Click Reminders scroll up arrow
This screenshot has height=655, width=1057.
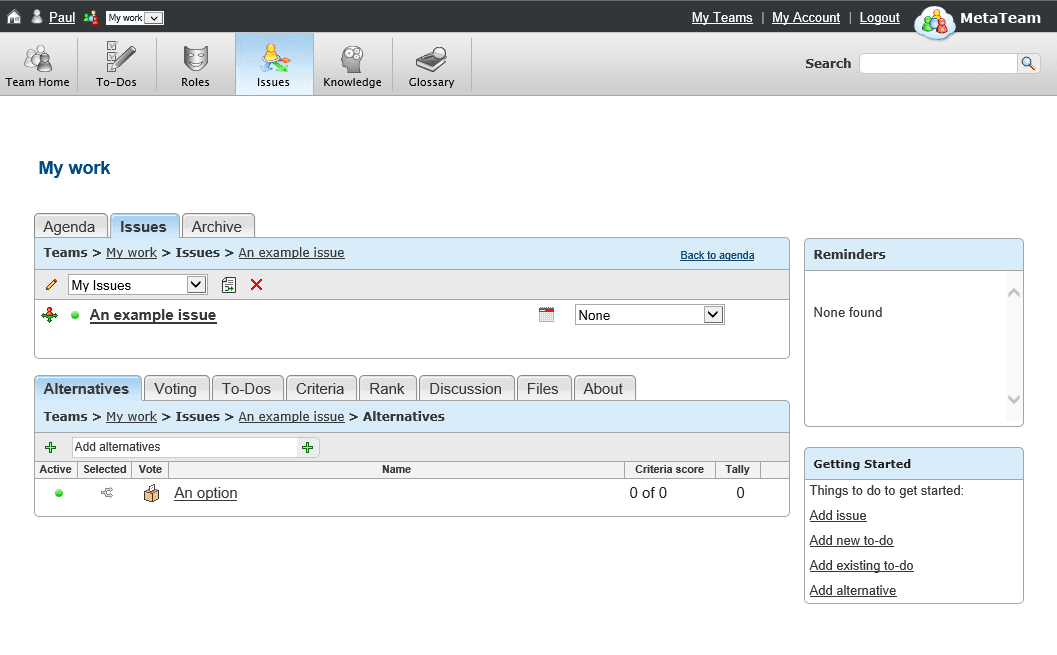click(x=1013, y=292)
